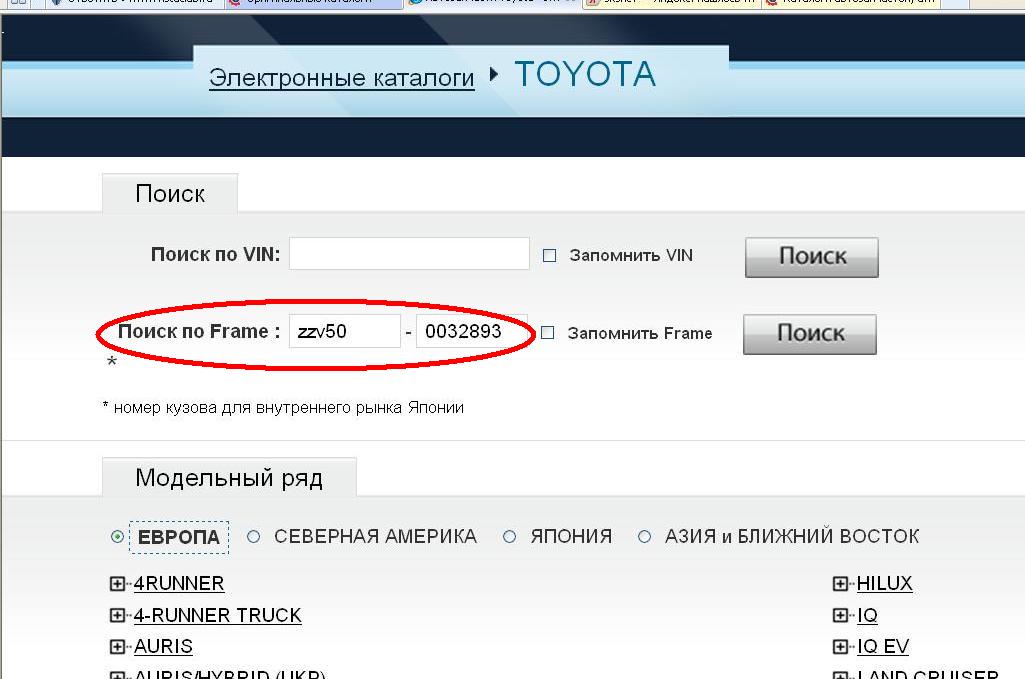Viewport: 1025px width, 679px height.
Task: Click Поиск button for Frame search
Action: (809, 334)
